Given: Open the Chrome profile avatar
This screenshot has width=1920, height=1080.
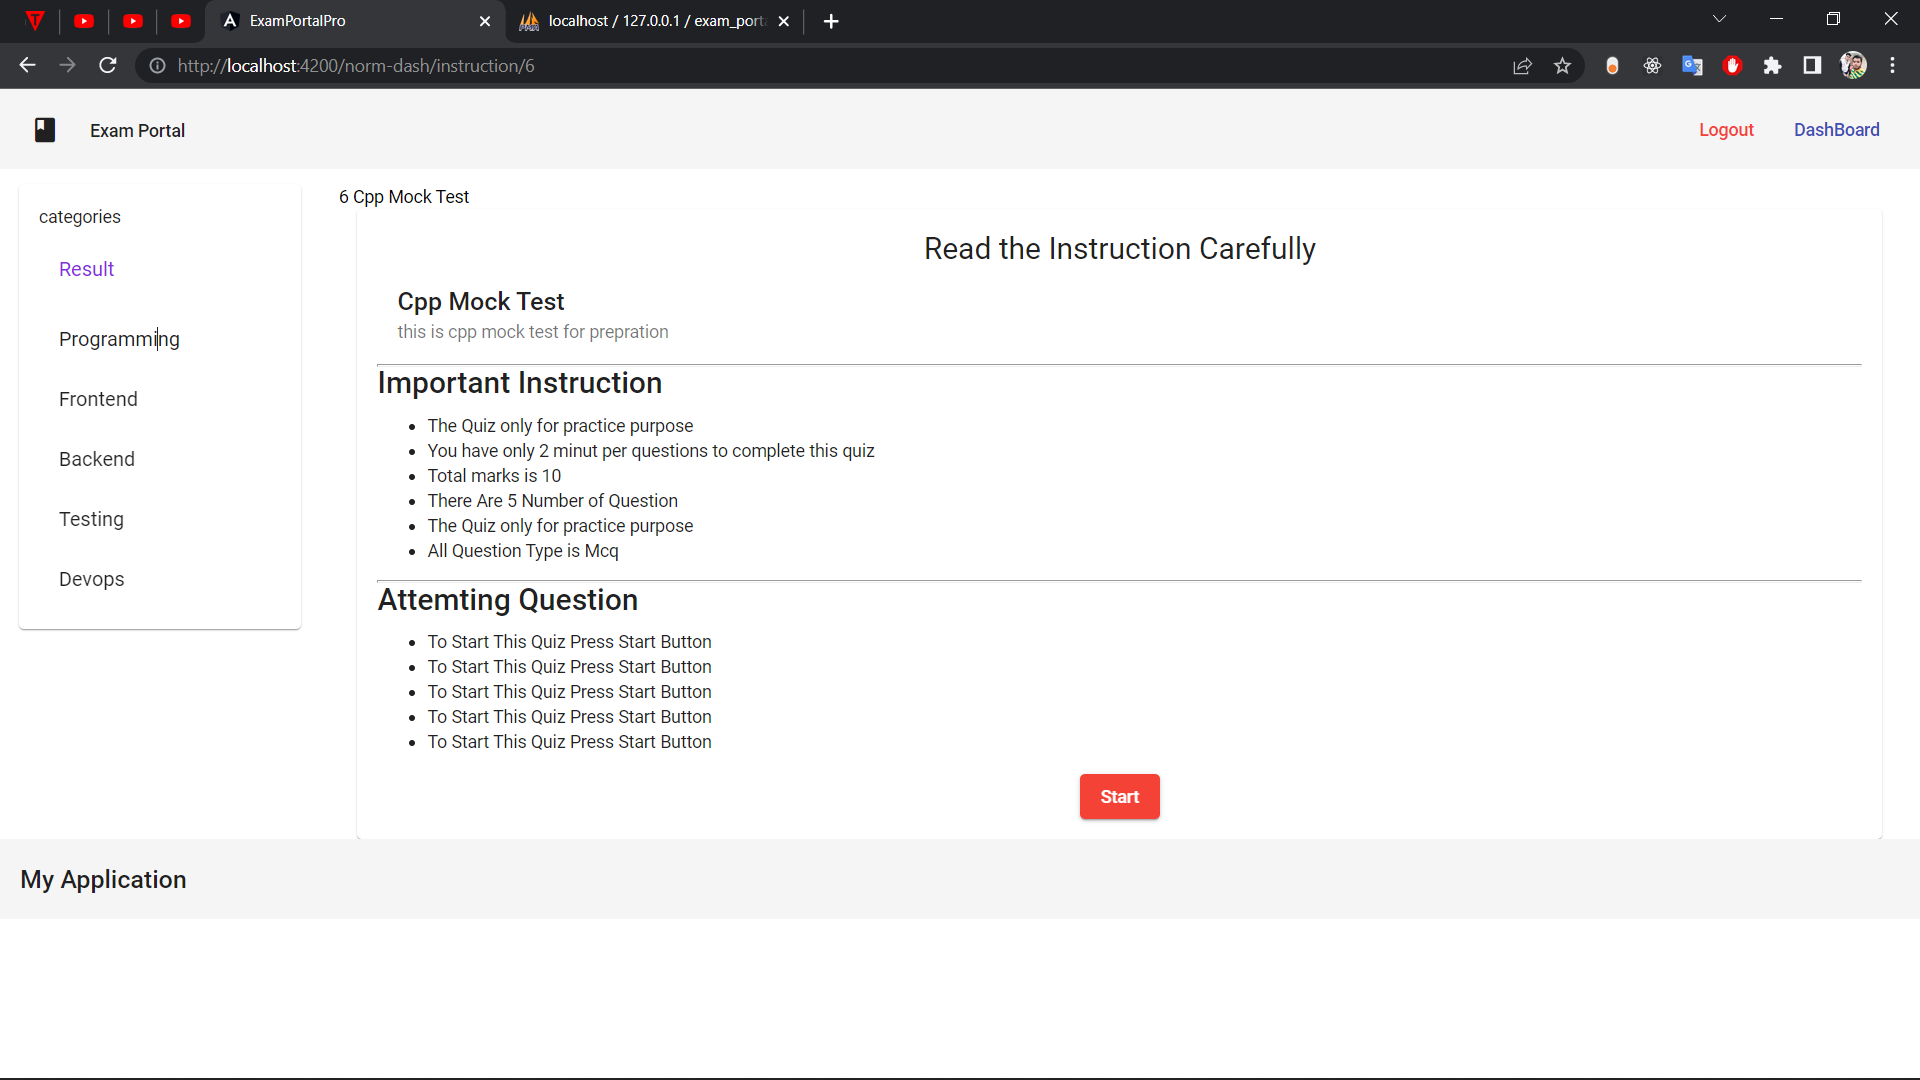Looking at the screenshot, I should pos(1853,66).
